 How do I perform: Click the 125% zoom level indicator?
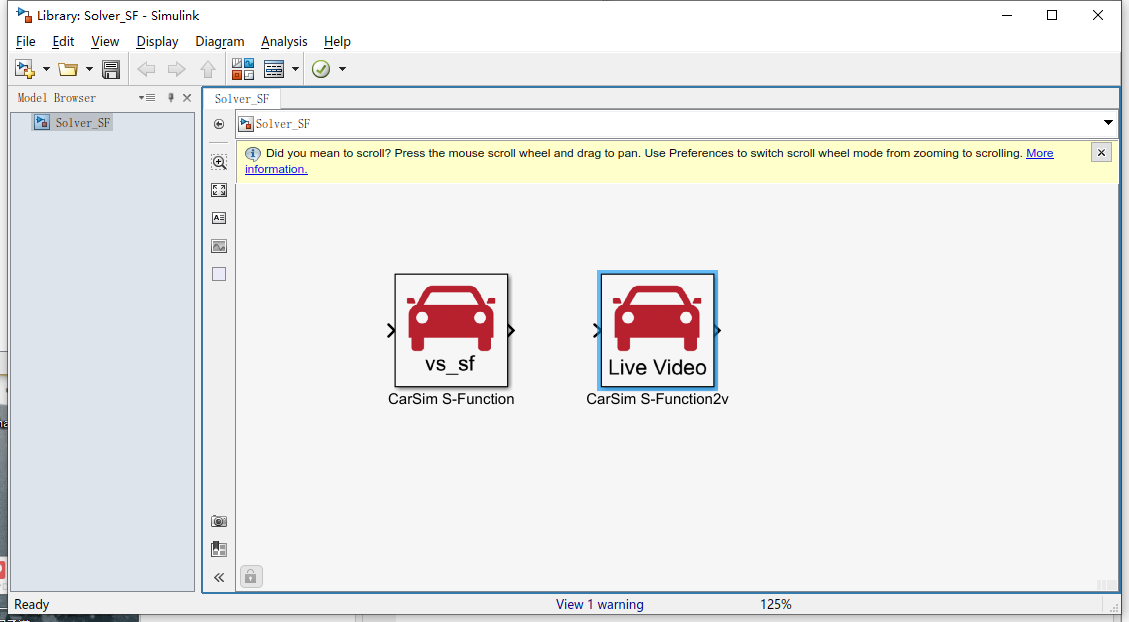tap(775, 605)
